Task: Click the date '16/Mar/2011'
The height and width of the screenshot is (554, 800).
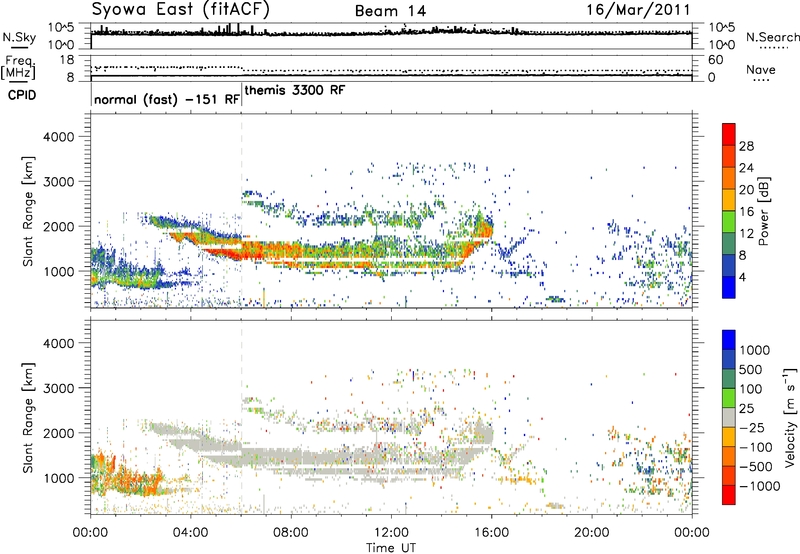Action: coord(638,9)
